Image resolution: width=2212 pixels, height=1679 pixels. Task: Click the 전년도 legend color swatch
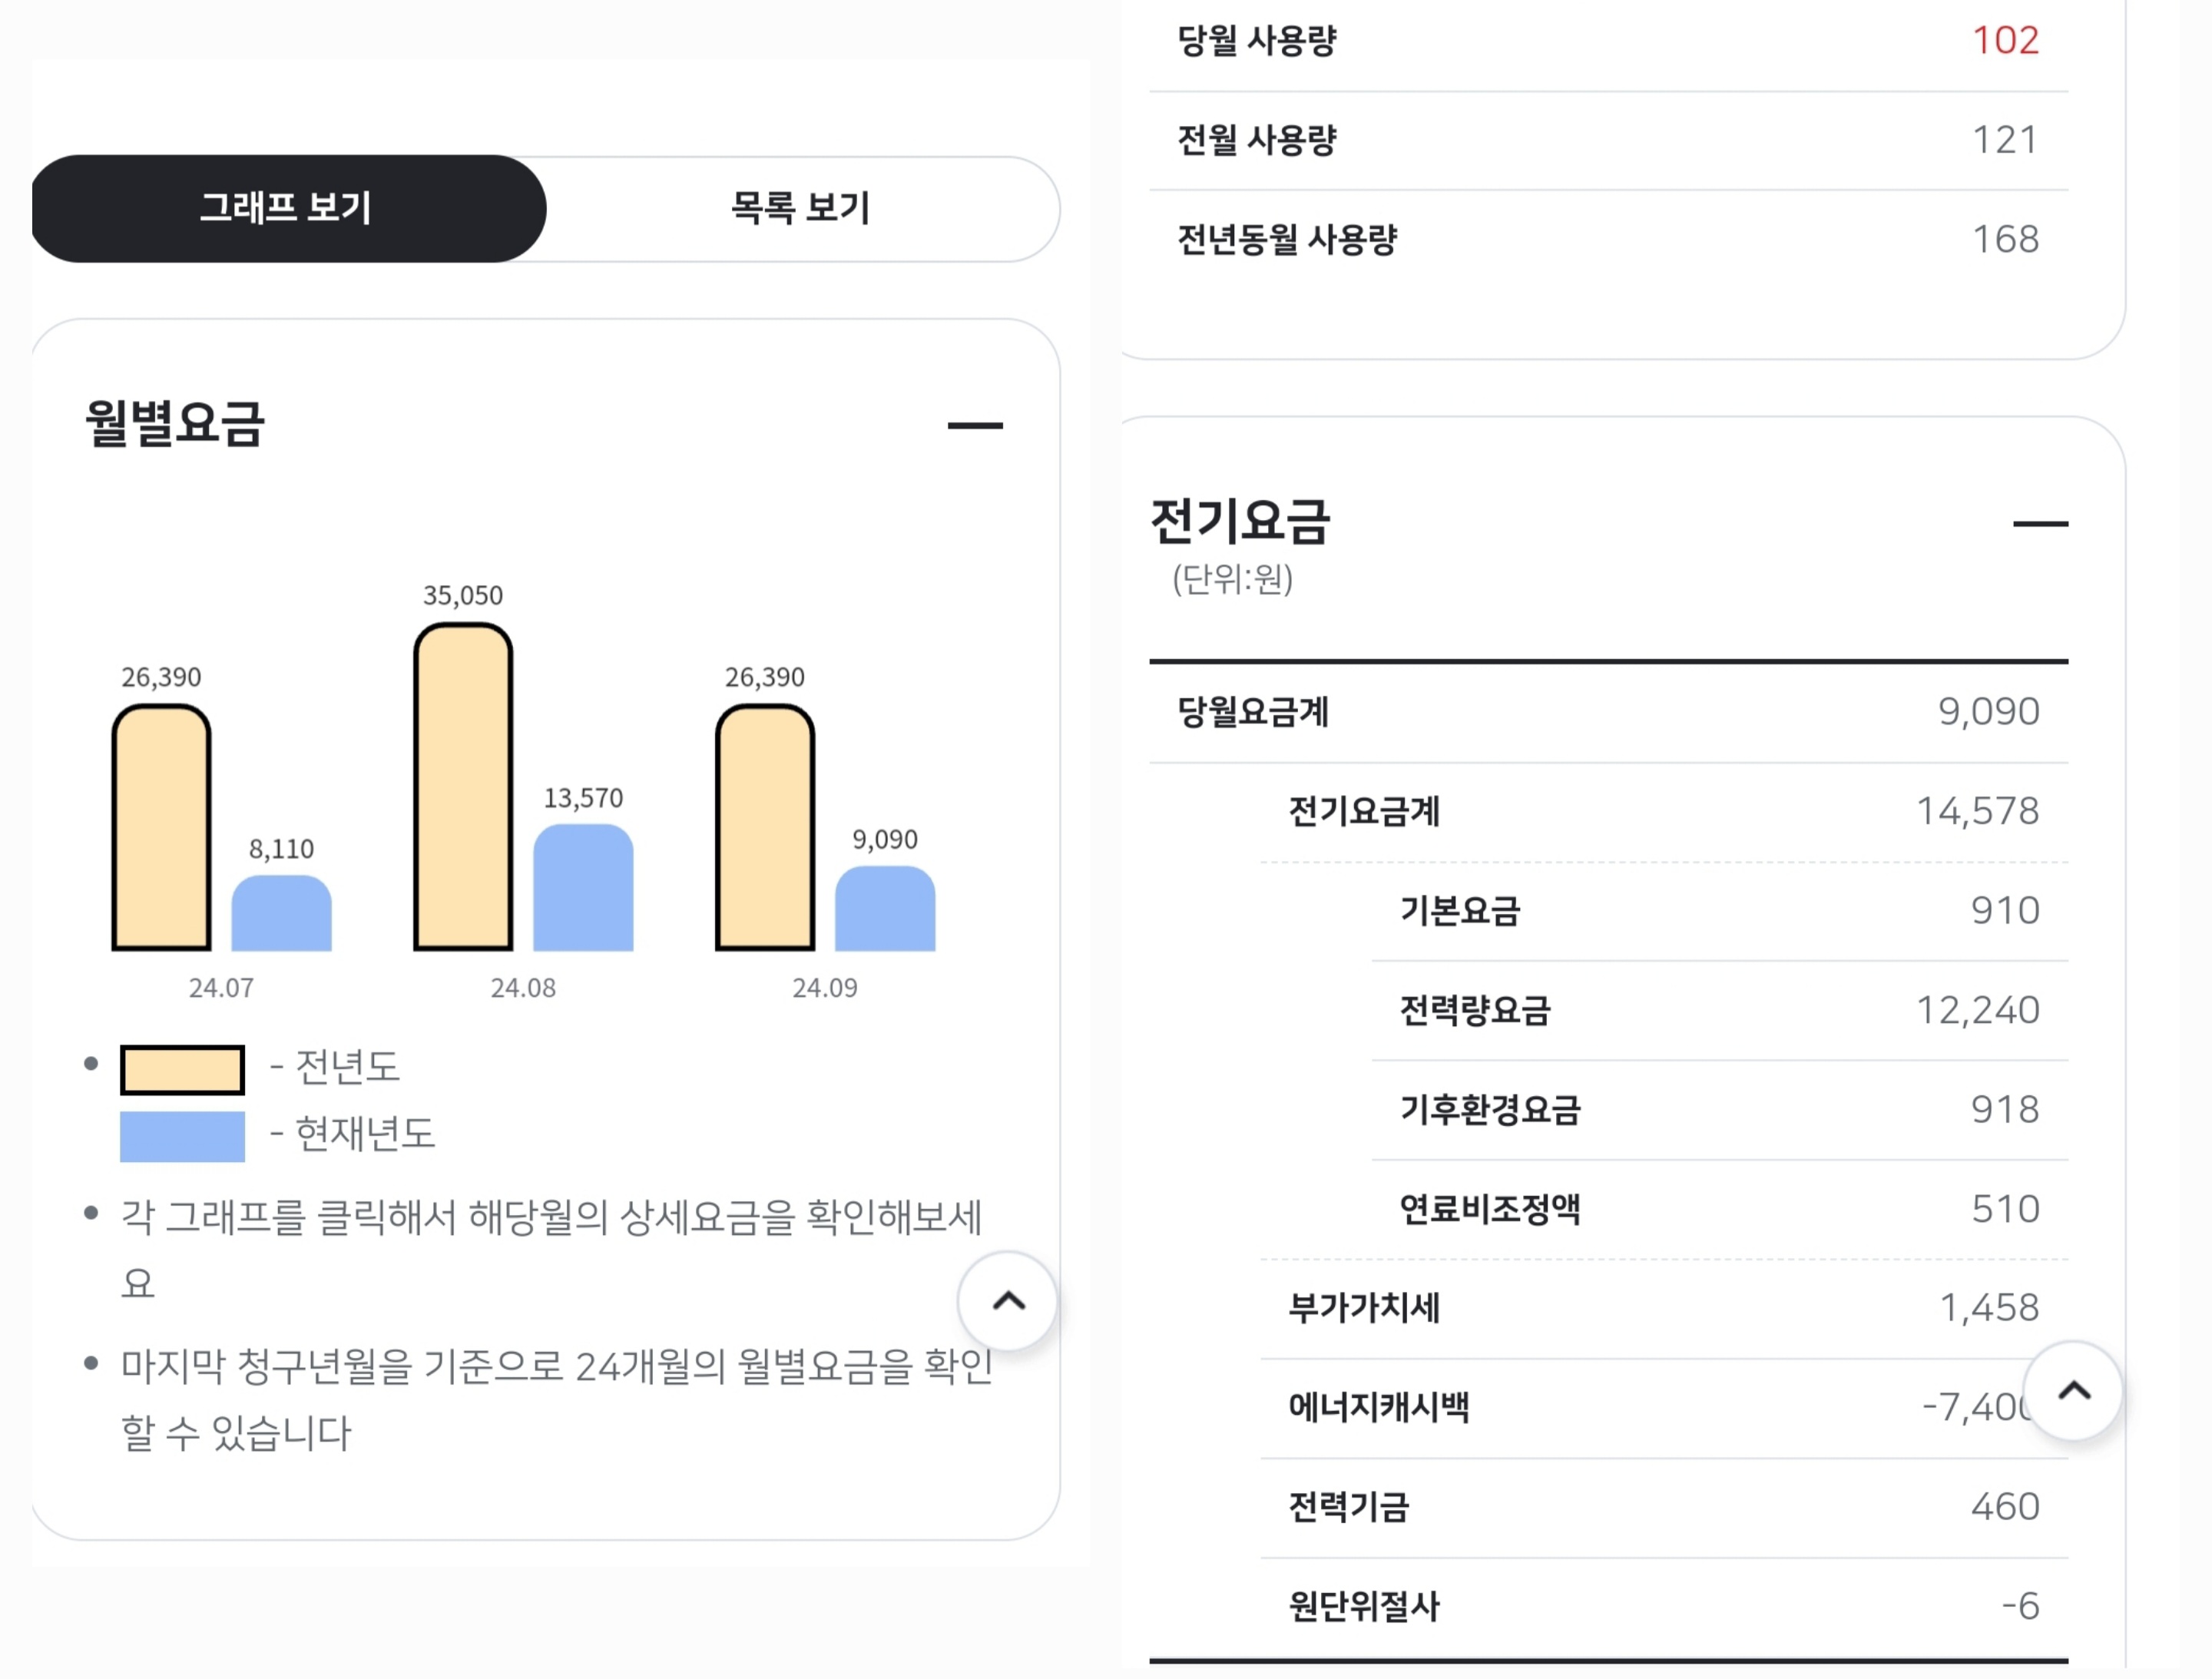click(x=182, y=1070)
